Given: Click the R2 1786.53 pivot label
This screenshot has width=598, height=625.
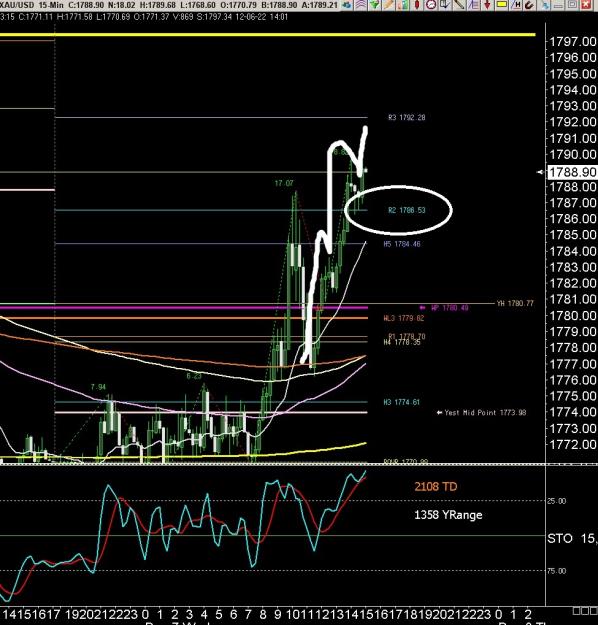Looking at the screenshot, I should (407, 210).
